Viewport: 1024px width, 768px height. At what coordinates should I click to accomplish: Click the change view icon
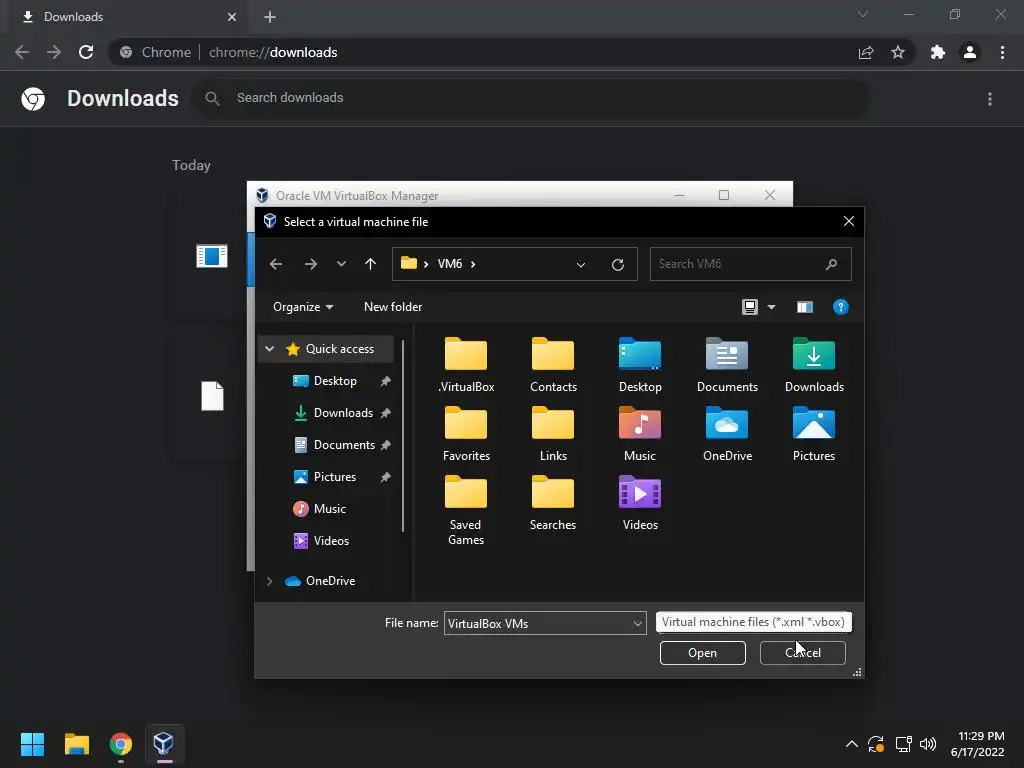pyautogui.click(x=750, y=307)
